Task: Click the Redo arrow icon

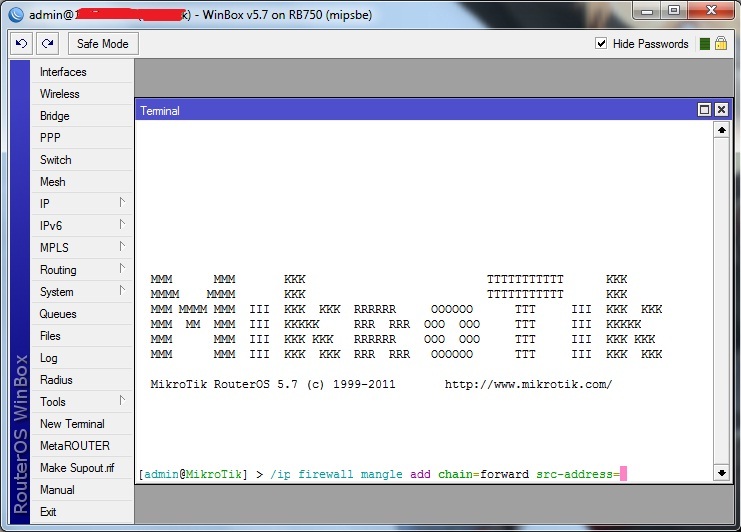Action: click(x=47, y=44)
